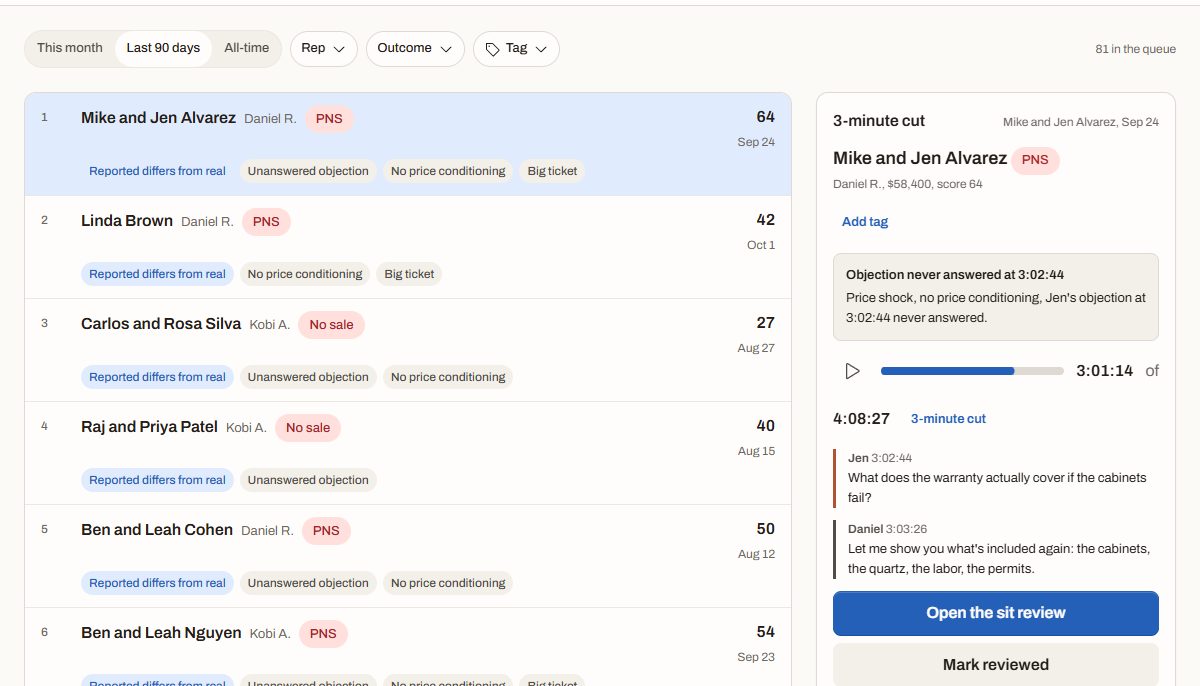
Task: Click the Big ticket chip on the Alvarez row
Action: click(552, 171)
